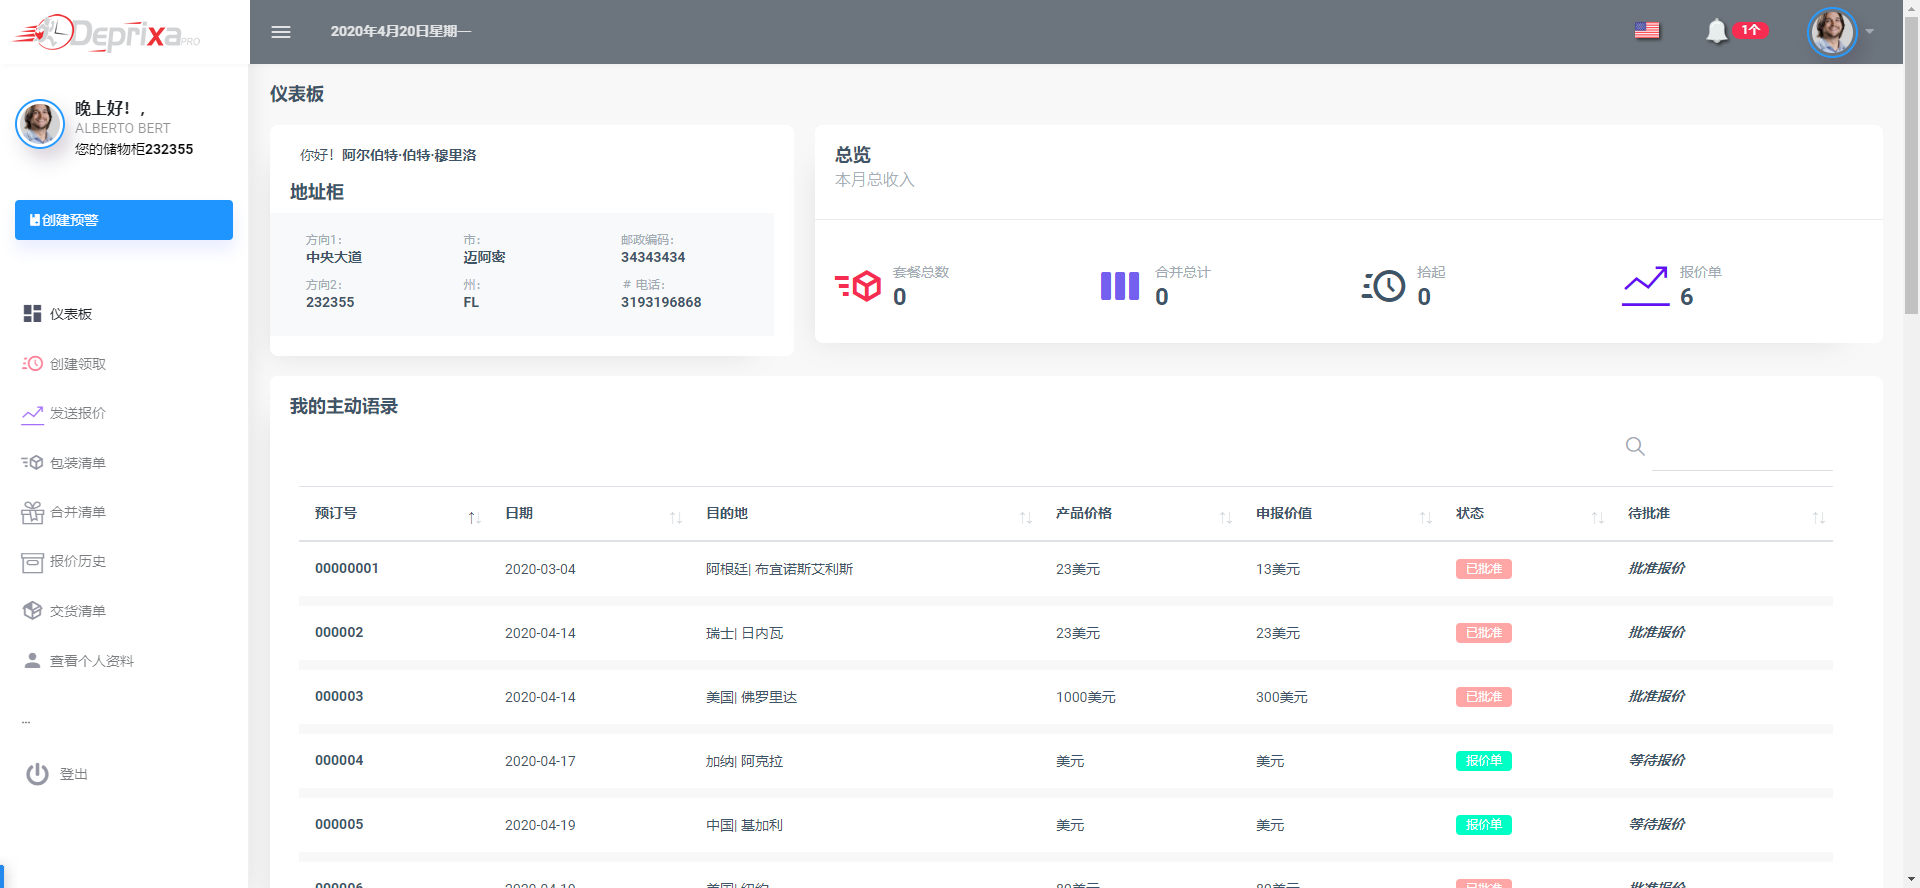Image resolution: width=1920 pixels, height=888 pixels.
Task: Sort table by 待批准 column
Action: tap(1722, 514)
